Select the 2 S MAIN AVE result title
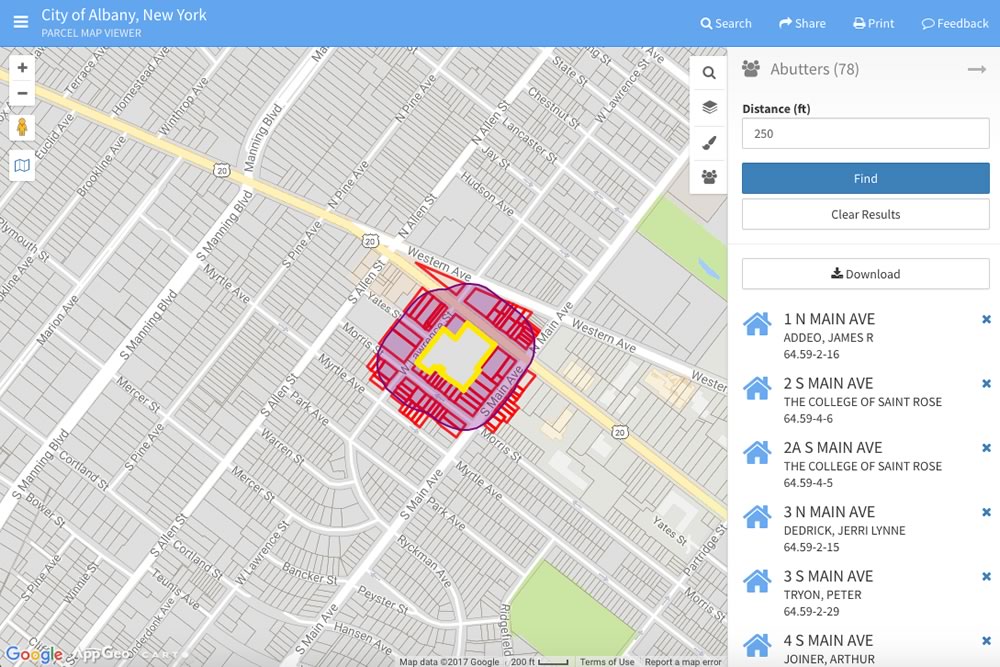 coord(828,384)
